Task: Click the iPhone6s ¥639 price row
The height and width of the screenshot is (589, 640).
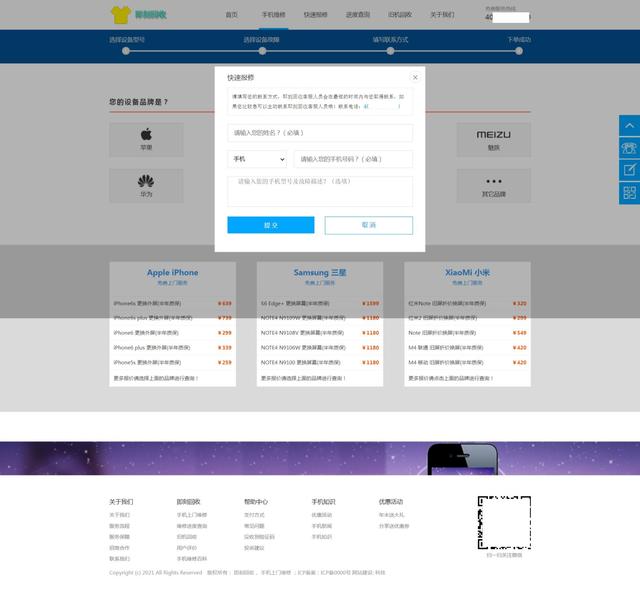Action: pos(173,303)
